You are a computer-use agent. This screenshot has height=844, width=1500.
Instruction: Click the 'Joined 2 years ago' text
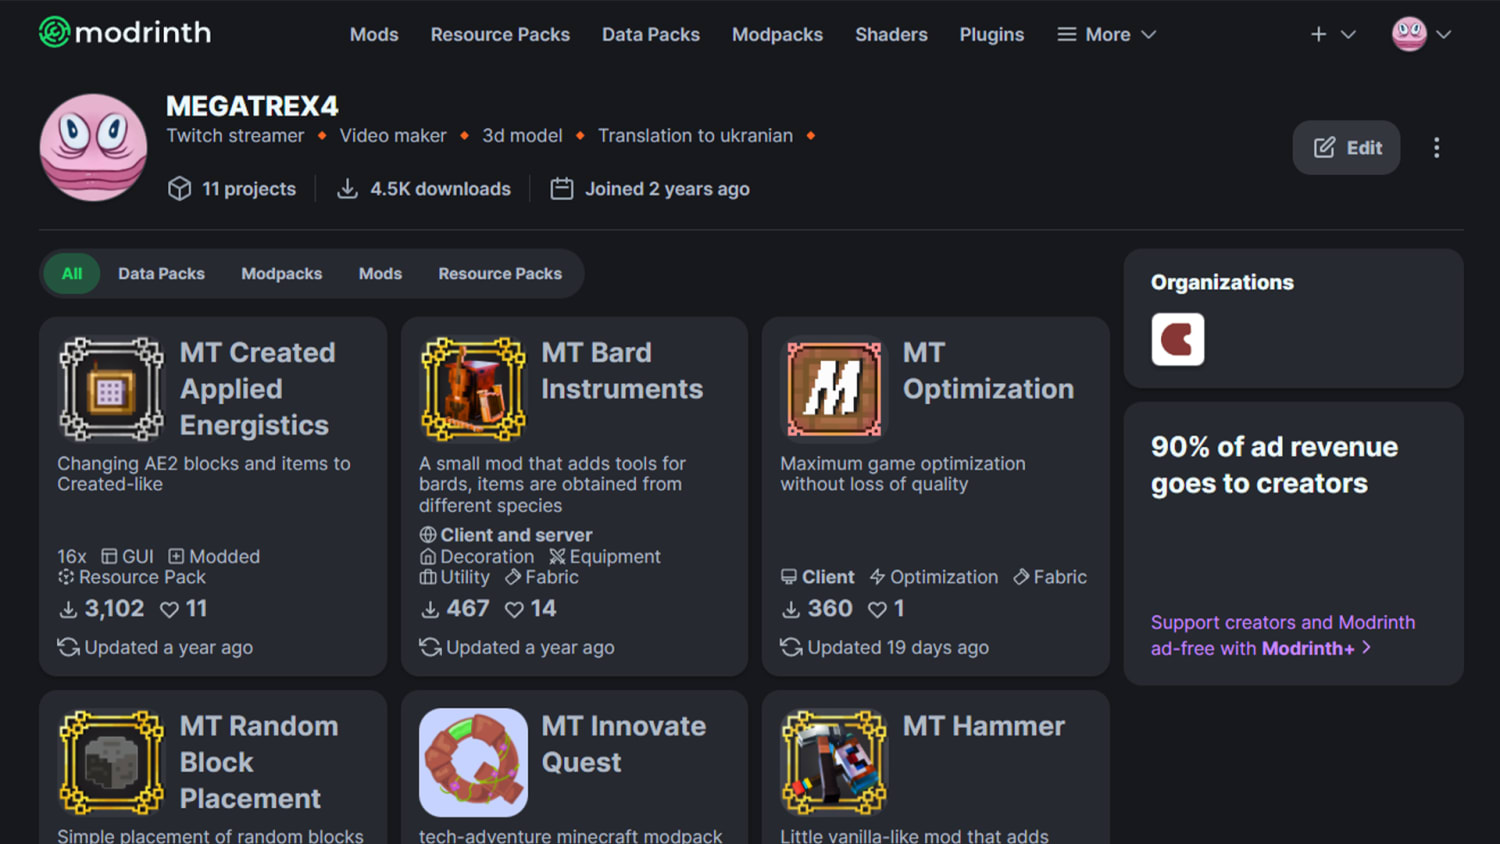[667, 188]
